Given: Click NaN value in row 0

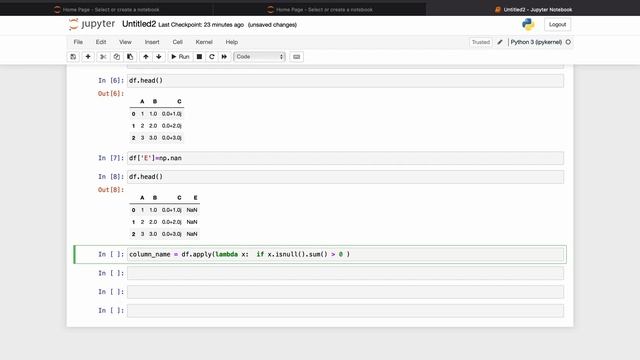Looking at the screenshot, I should pos(192,210).
